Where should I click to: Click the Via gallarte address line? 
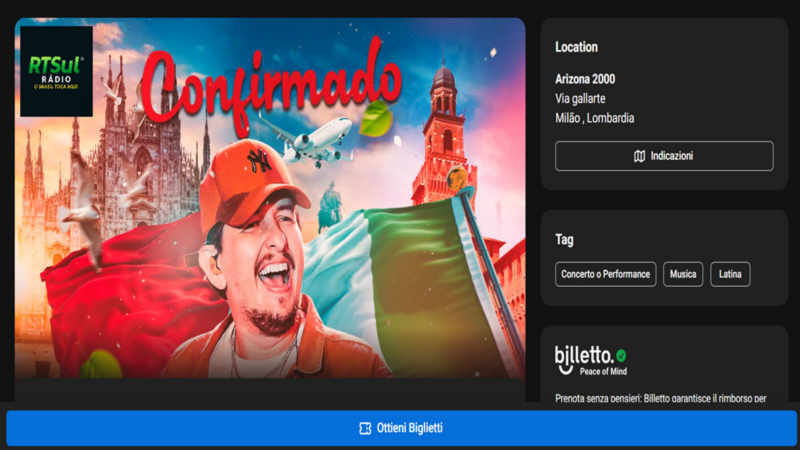pyautogui.click(x=580, y=98)
